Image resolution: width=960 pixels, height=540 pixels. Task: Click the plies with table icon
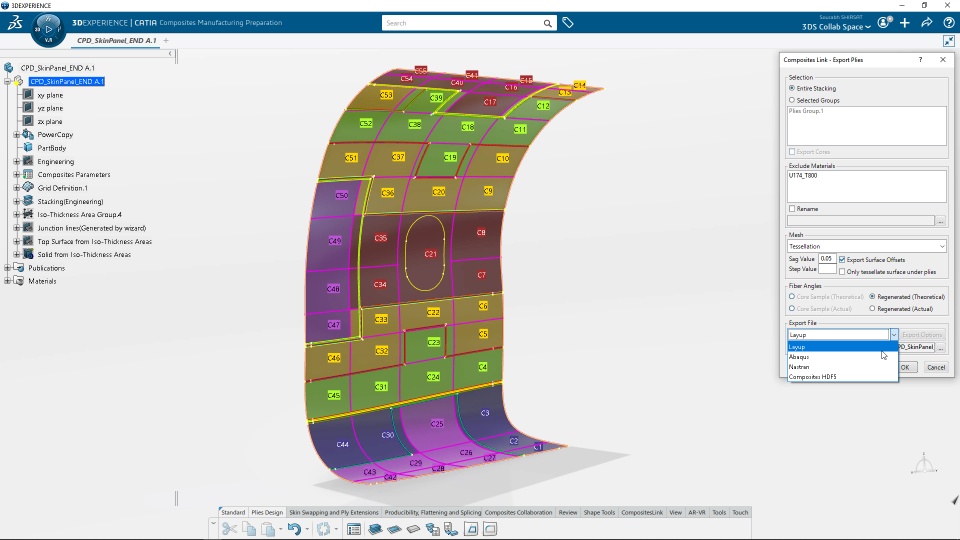tap(433, 529)
